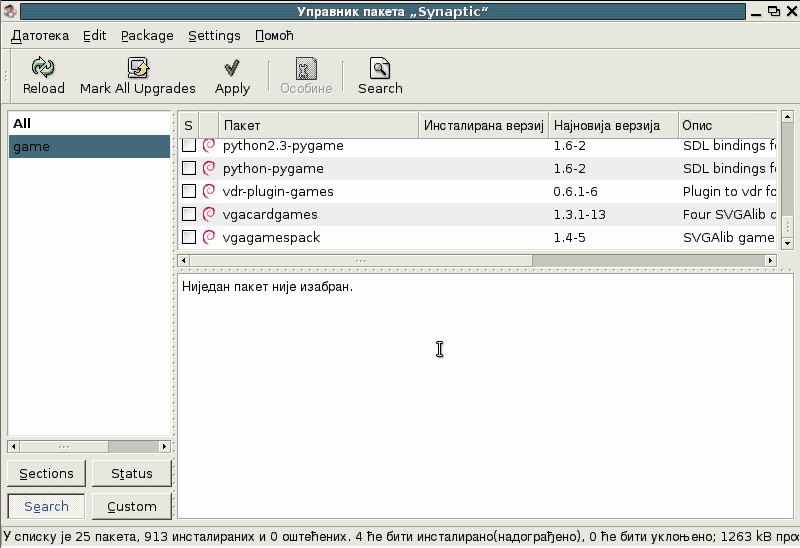
Task: Sort by the Опис column header
Action: pyautogui.click(x=728, y=126)
